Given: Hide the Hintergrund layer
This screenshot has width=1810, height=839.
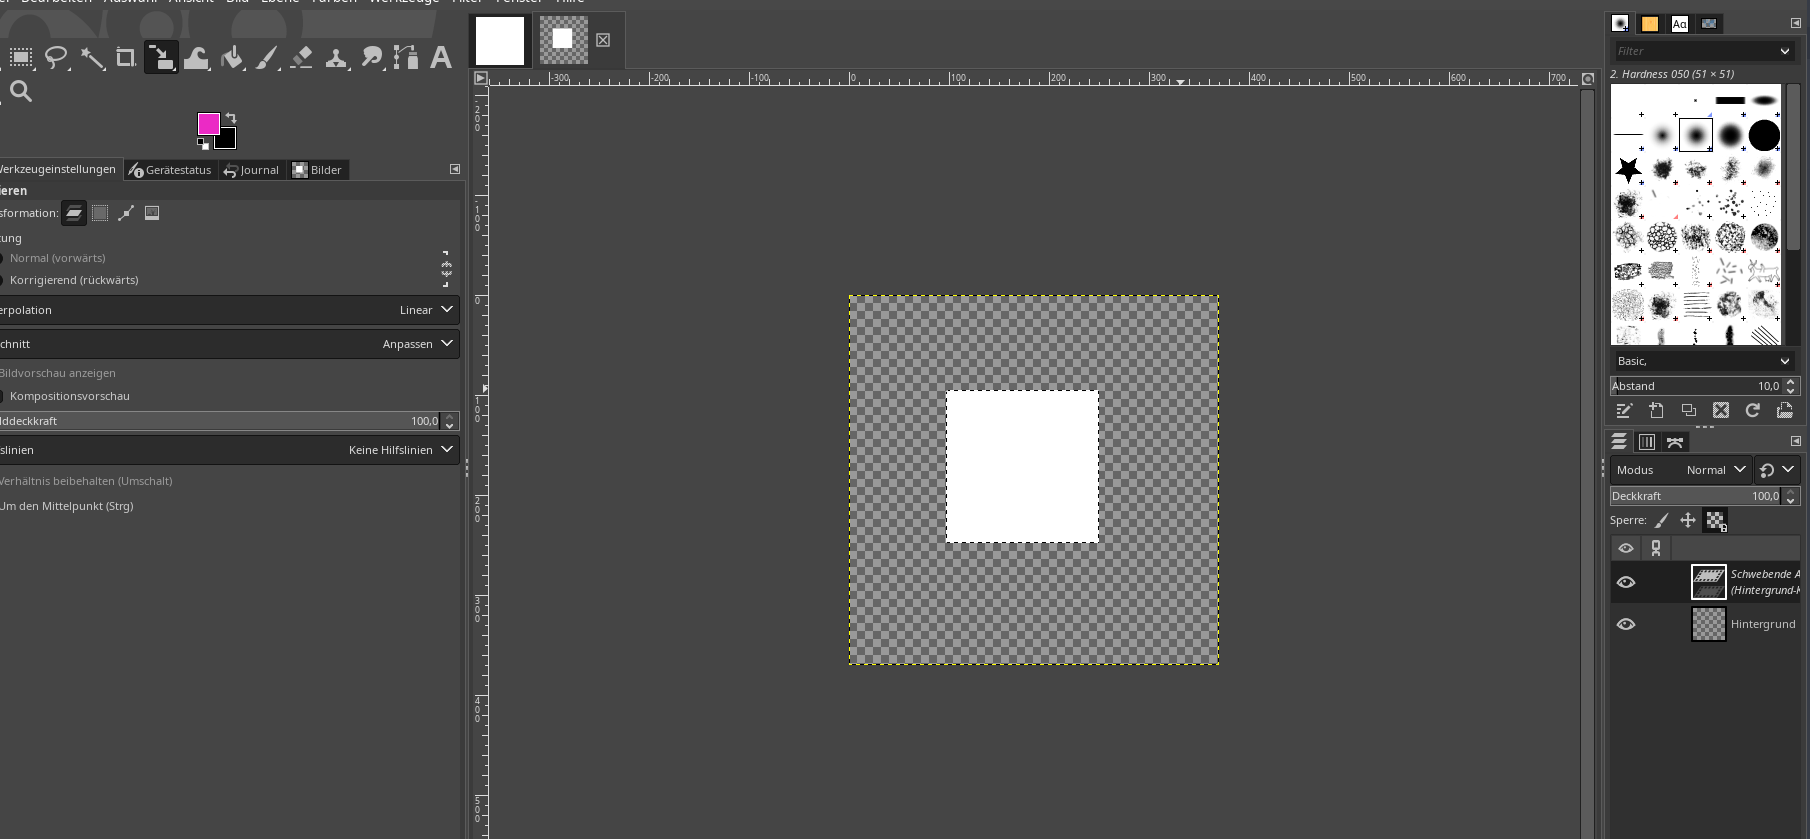Looking at the screenshot, I should (1626, 624).
